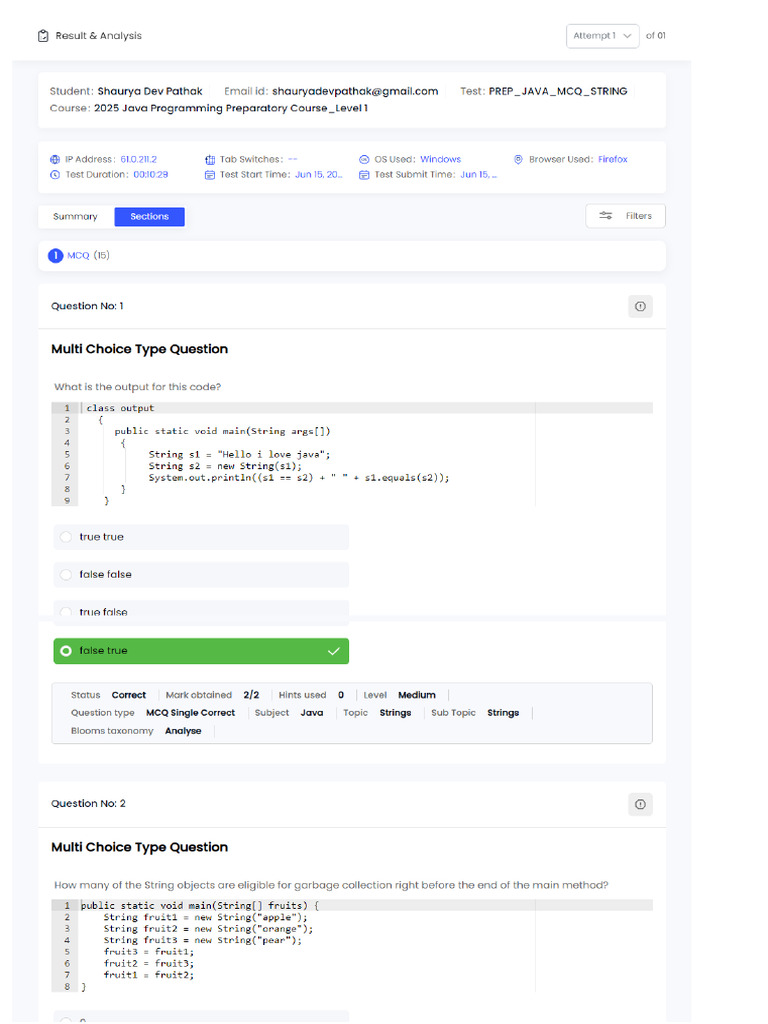Switch to the Sections tab
The image size is (768, 1024).
coord(149,217)
